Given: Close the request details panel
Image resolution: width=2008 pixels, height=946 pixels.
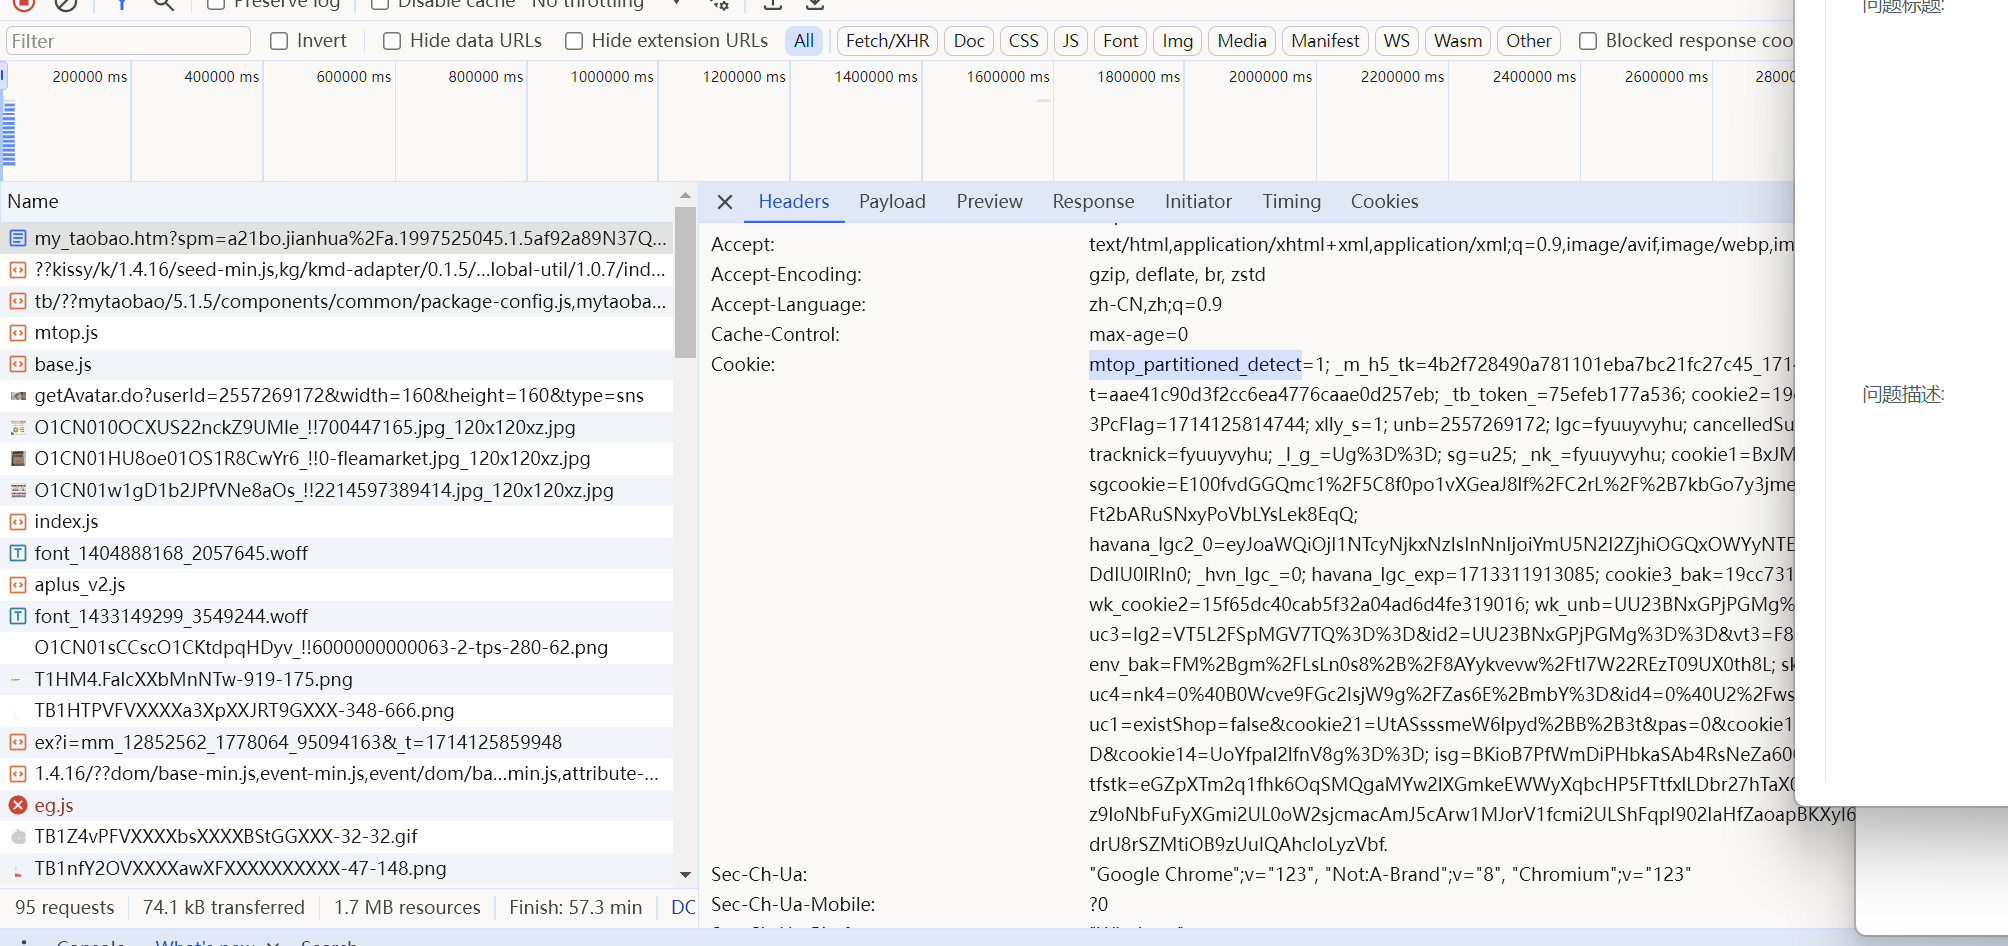Looking at the screenshot, I should (x=725, y=202).
